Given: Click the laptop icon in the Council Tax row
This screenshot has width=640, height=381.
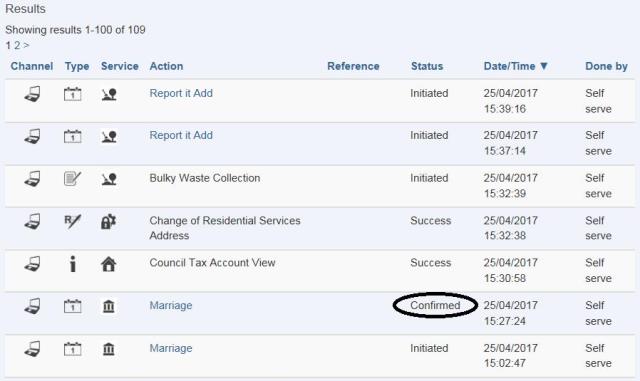Looking at the screenshot, I should (x=32, y=264).
